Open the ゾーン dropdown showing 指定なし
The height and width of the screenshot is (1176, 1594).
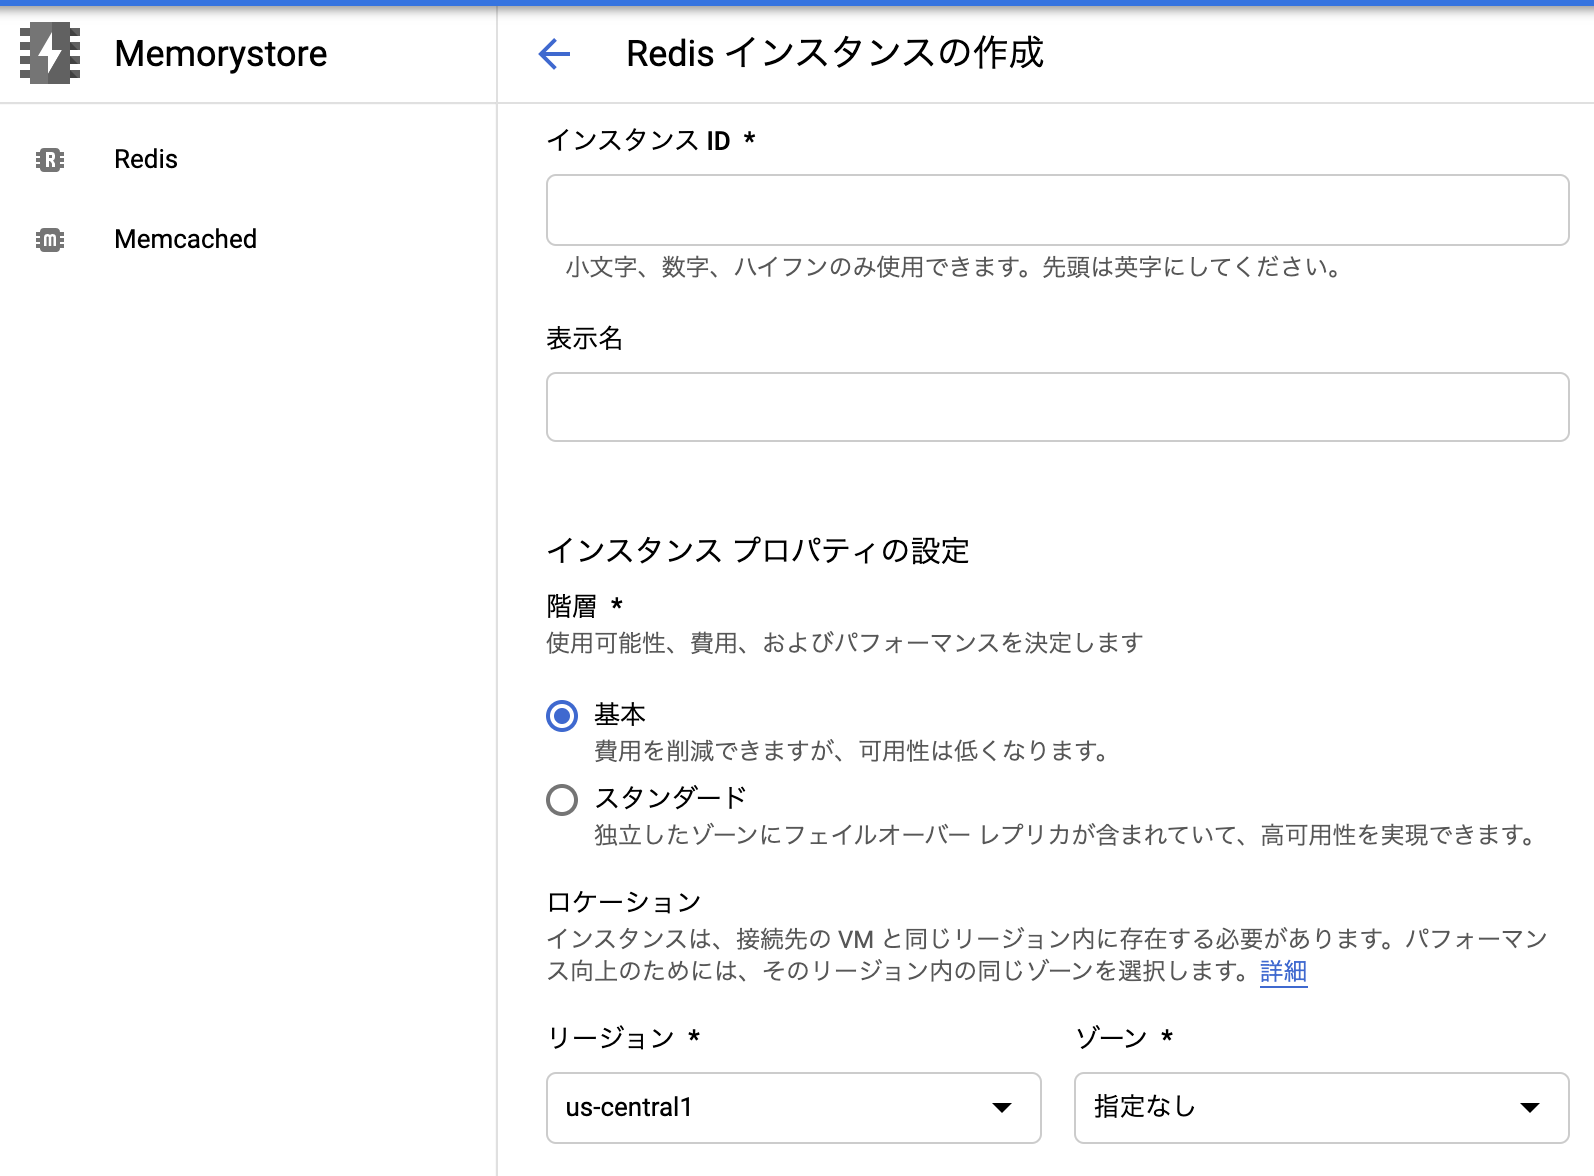(1321, 1107)
